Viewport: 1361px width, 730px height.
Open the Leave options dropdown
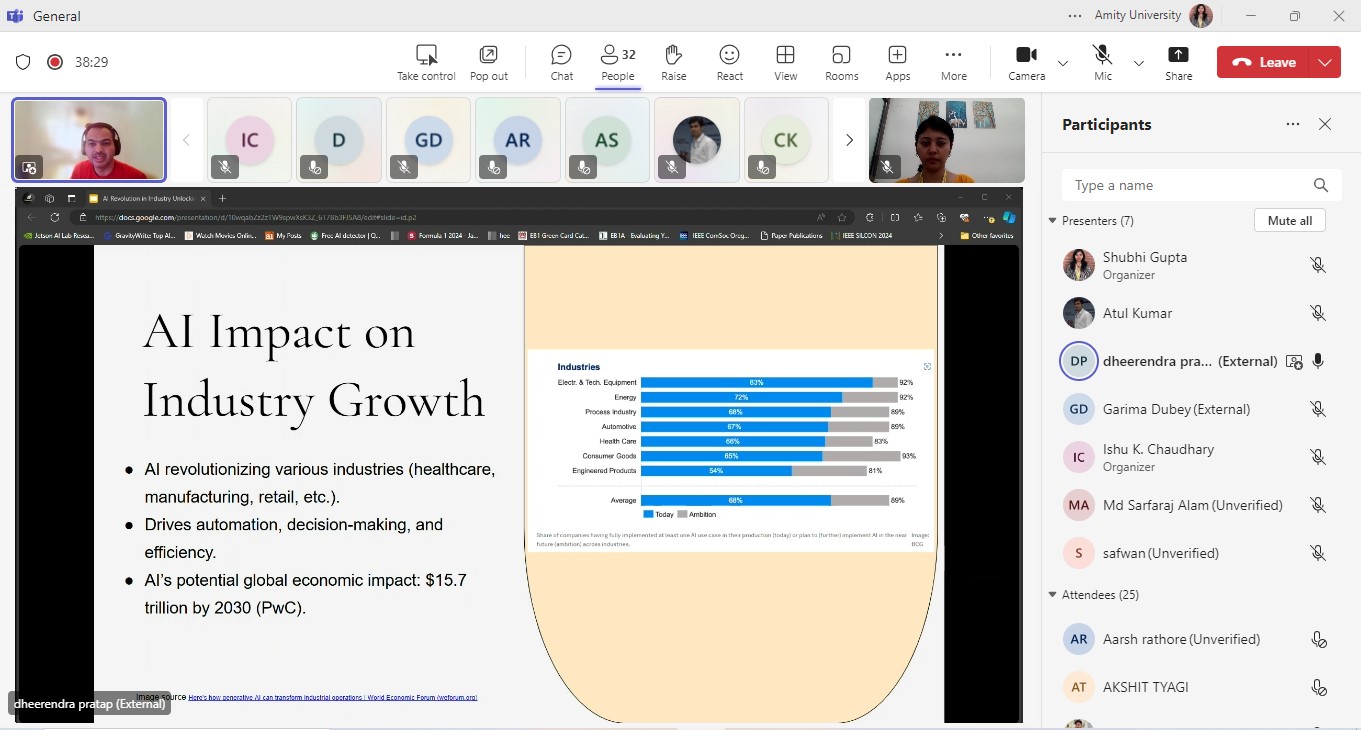[x=1325, y=62]
